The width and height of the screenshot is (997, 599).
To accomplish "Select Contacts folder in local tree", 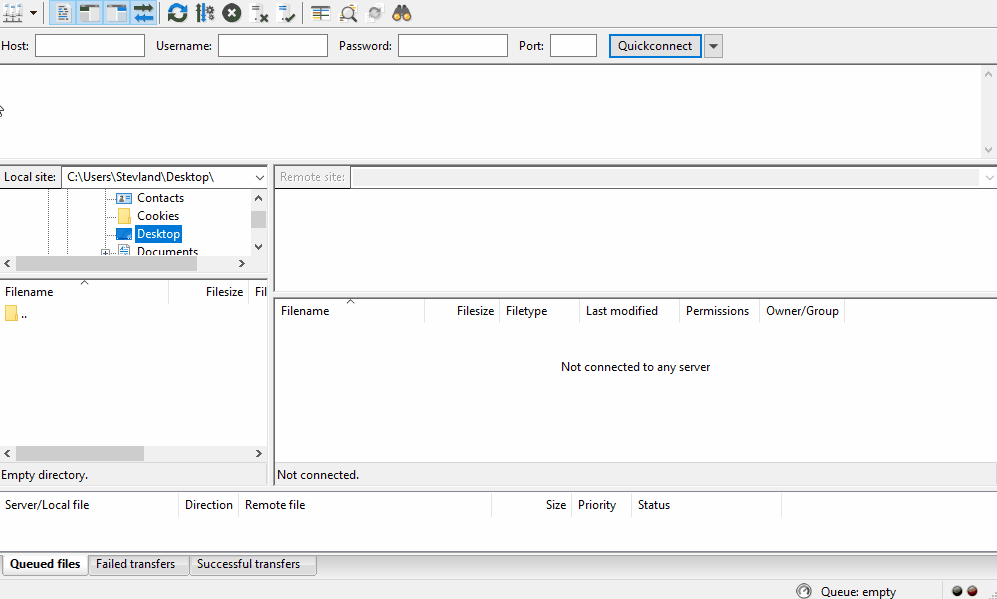I will 160,198.
